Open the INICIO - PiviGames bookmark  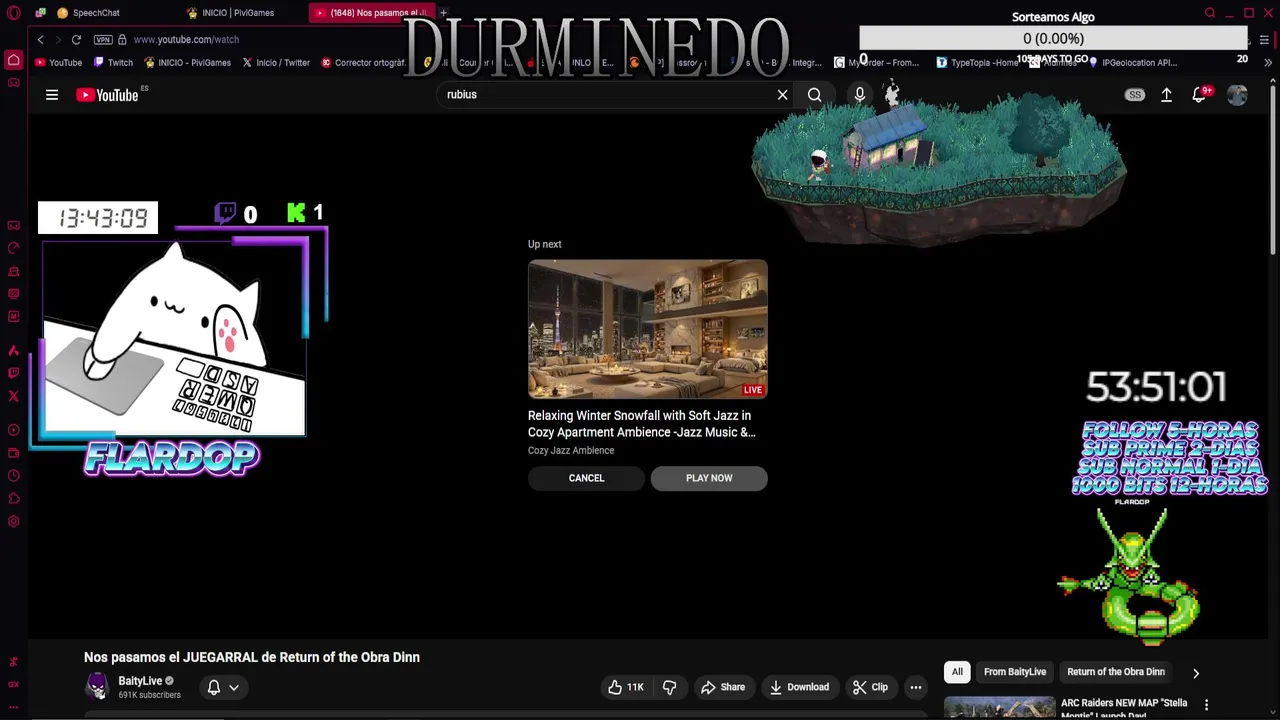click(x=187, y=62)
